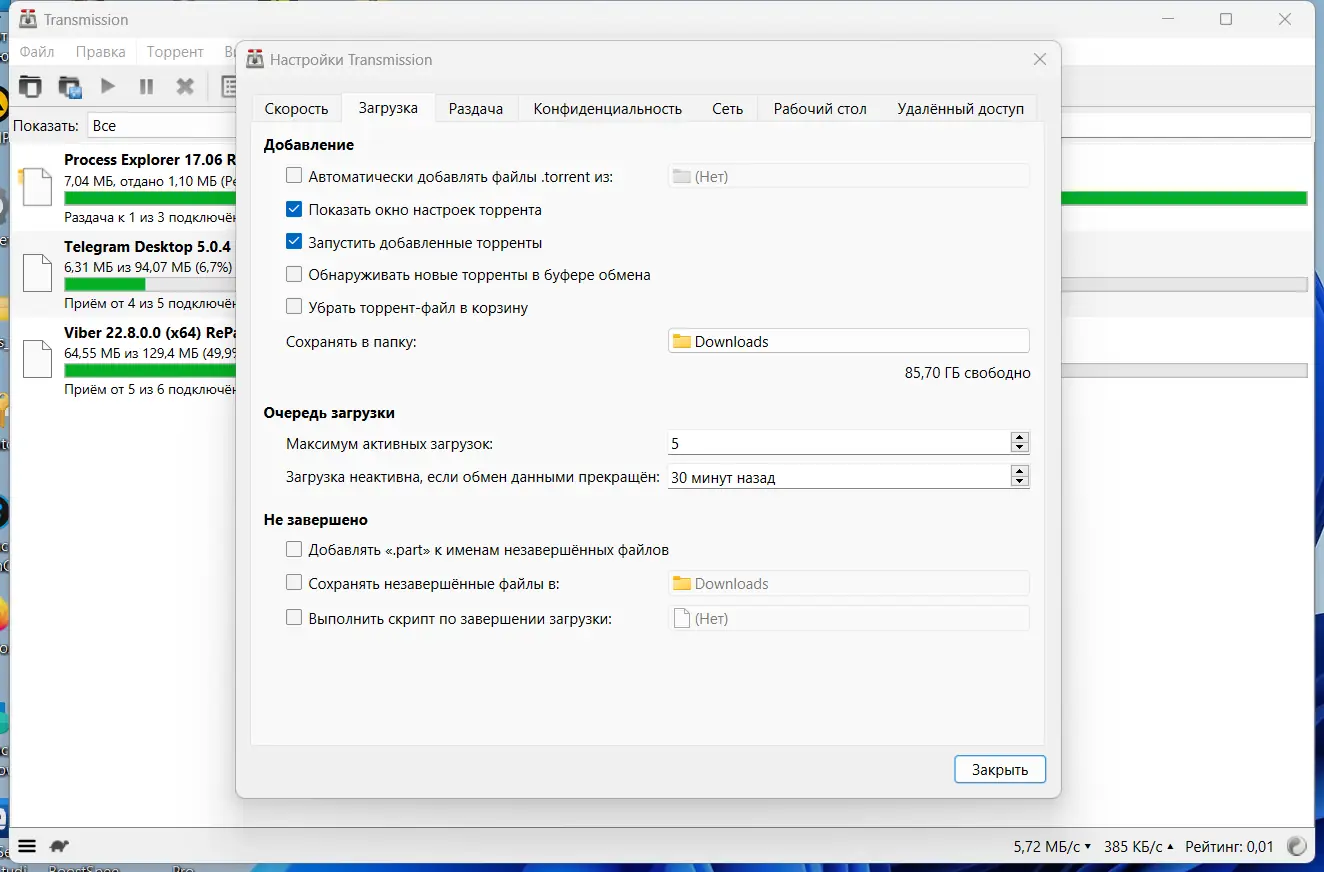Screen dimensions: 1324x872
Task: Switch to the Раздача tab
Action: coord(476,108)
